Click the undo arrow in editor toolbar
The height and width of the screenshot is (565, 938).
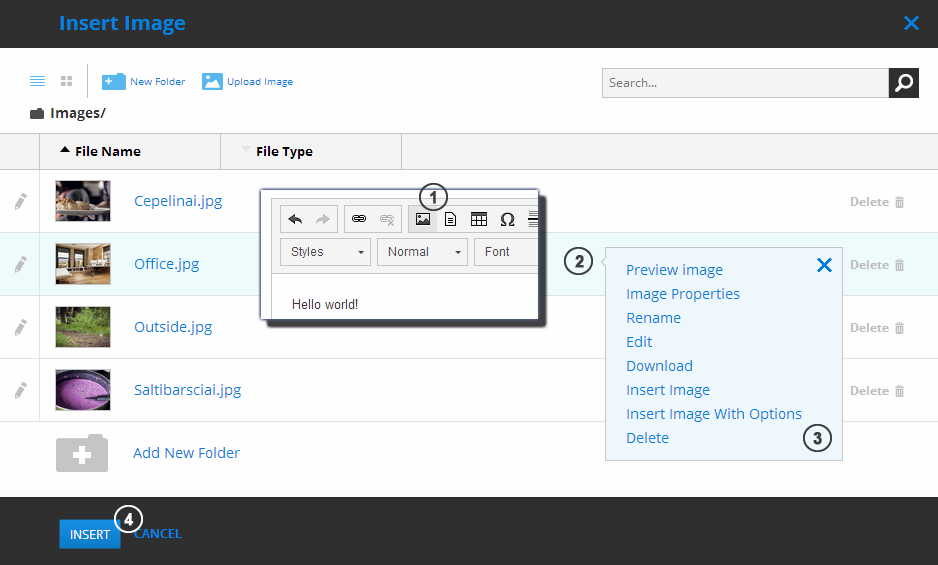(x=295, y=219)
